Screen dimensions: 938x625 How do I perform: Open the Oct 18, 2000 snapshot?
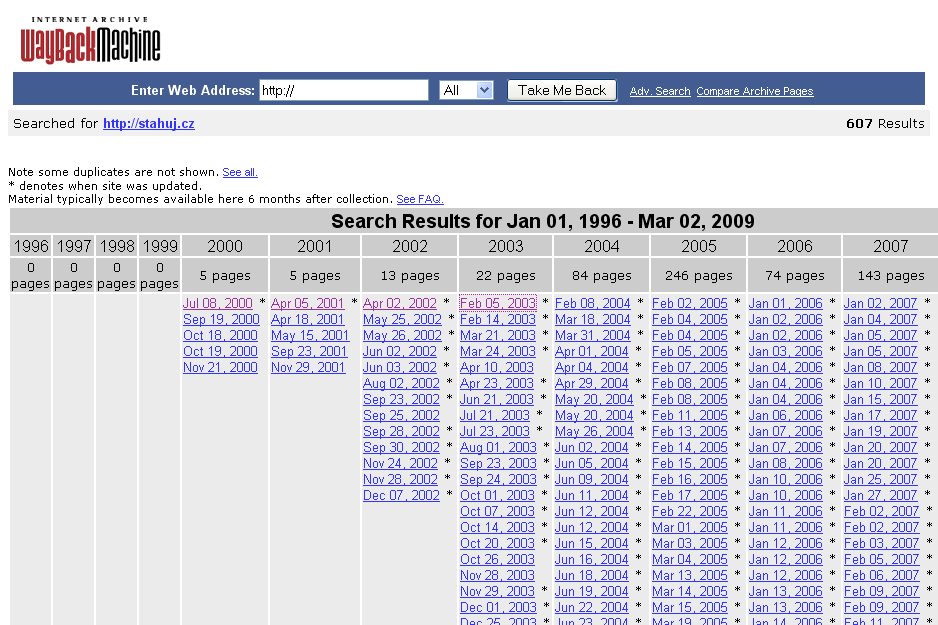pyautogui.click(x=220, y=336)
